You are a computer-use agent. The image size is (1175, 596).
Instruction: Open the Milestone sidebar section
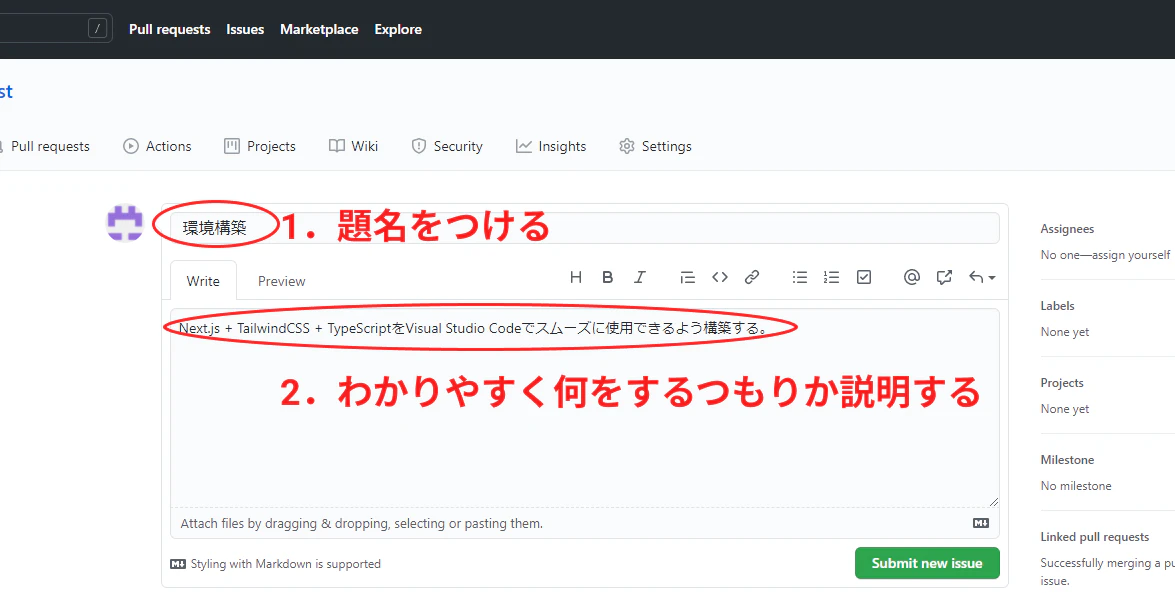(x=1067, y=460)
